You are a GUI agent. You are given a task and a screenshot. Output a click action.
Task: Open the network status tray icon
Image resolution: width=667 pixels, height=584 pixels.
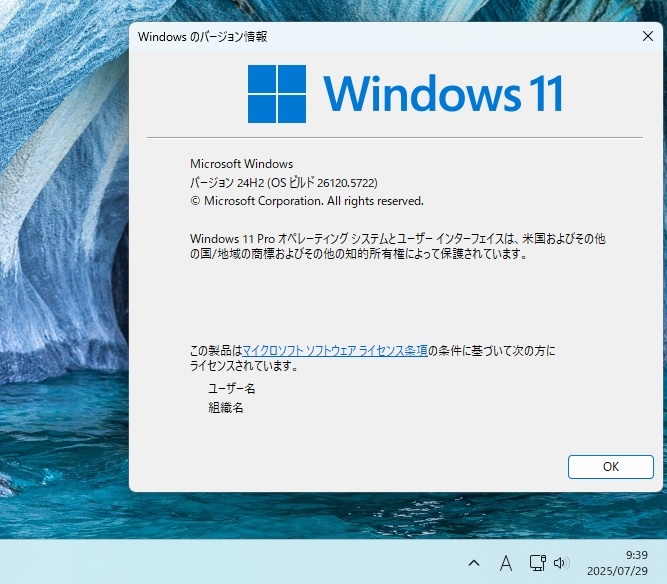click(538, 563)
